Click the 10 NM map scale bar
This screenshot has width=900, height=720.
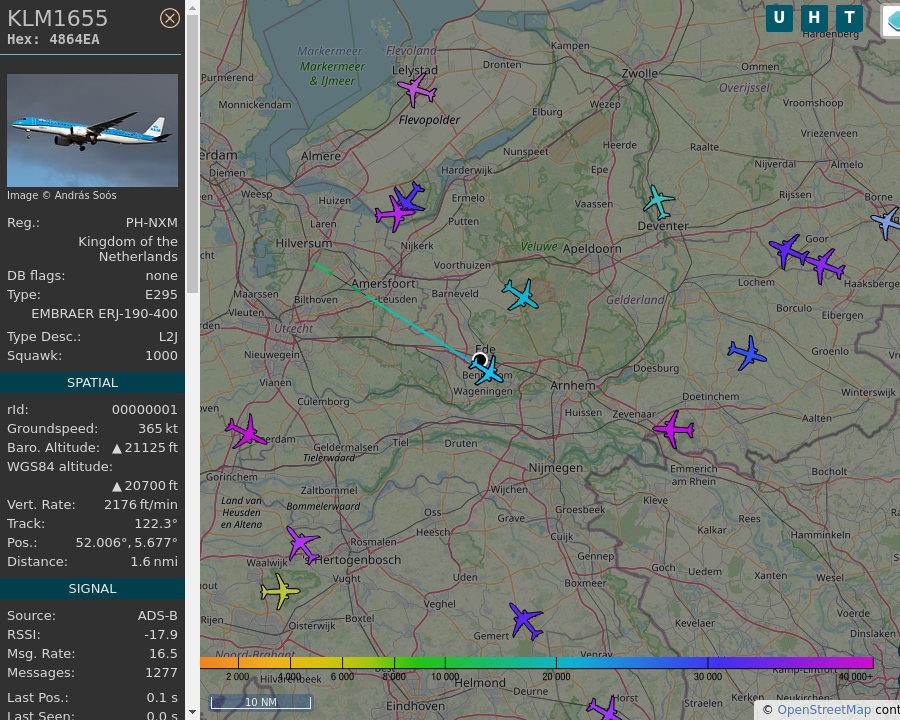[x=261, y=702]
